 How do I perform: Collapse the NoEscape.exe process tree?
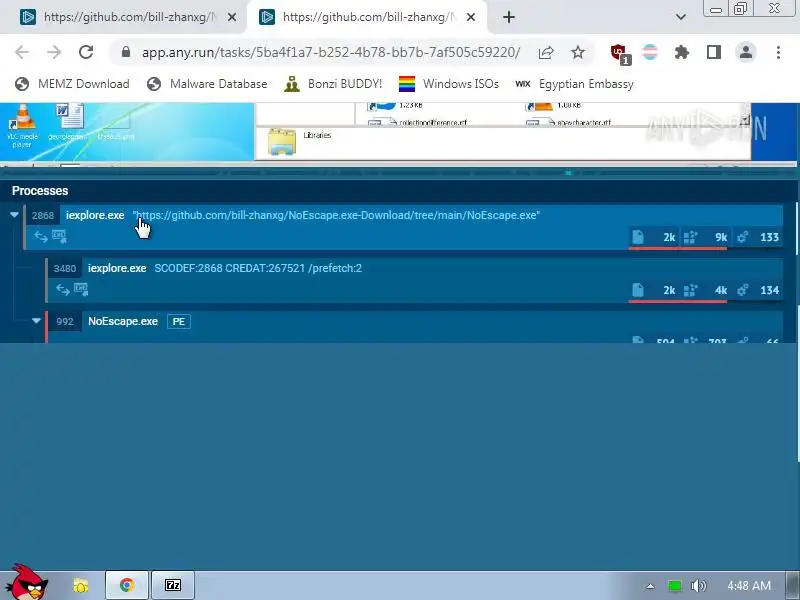[x=36, y=321]
